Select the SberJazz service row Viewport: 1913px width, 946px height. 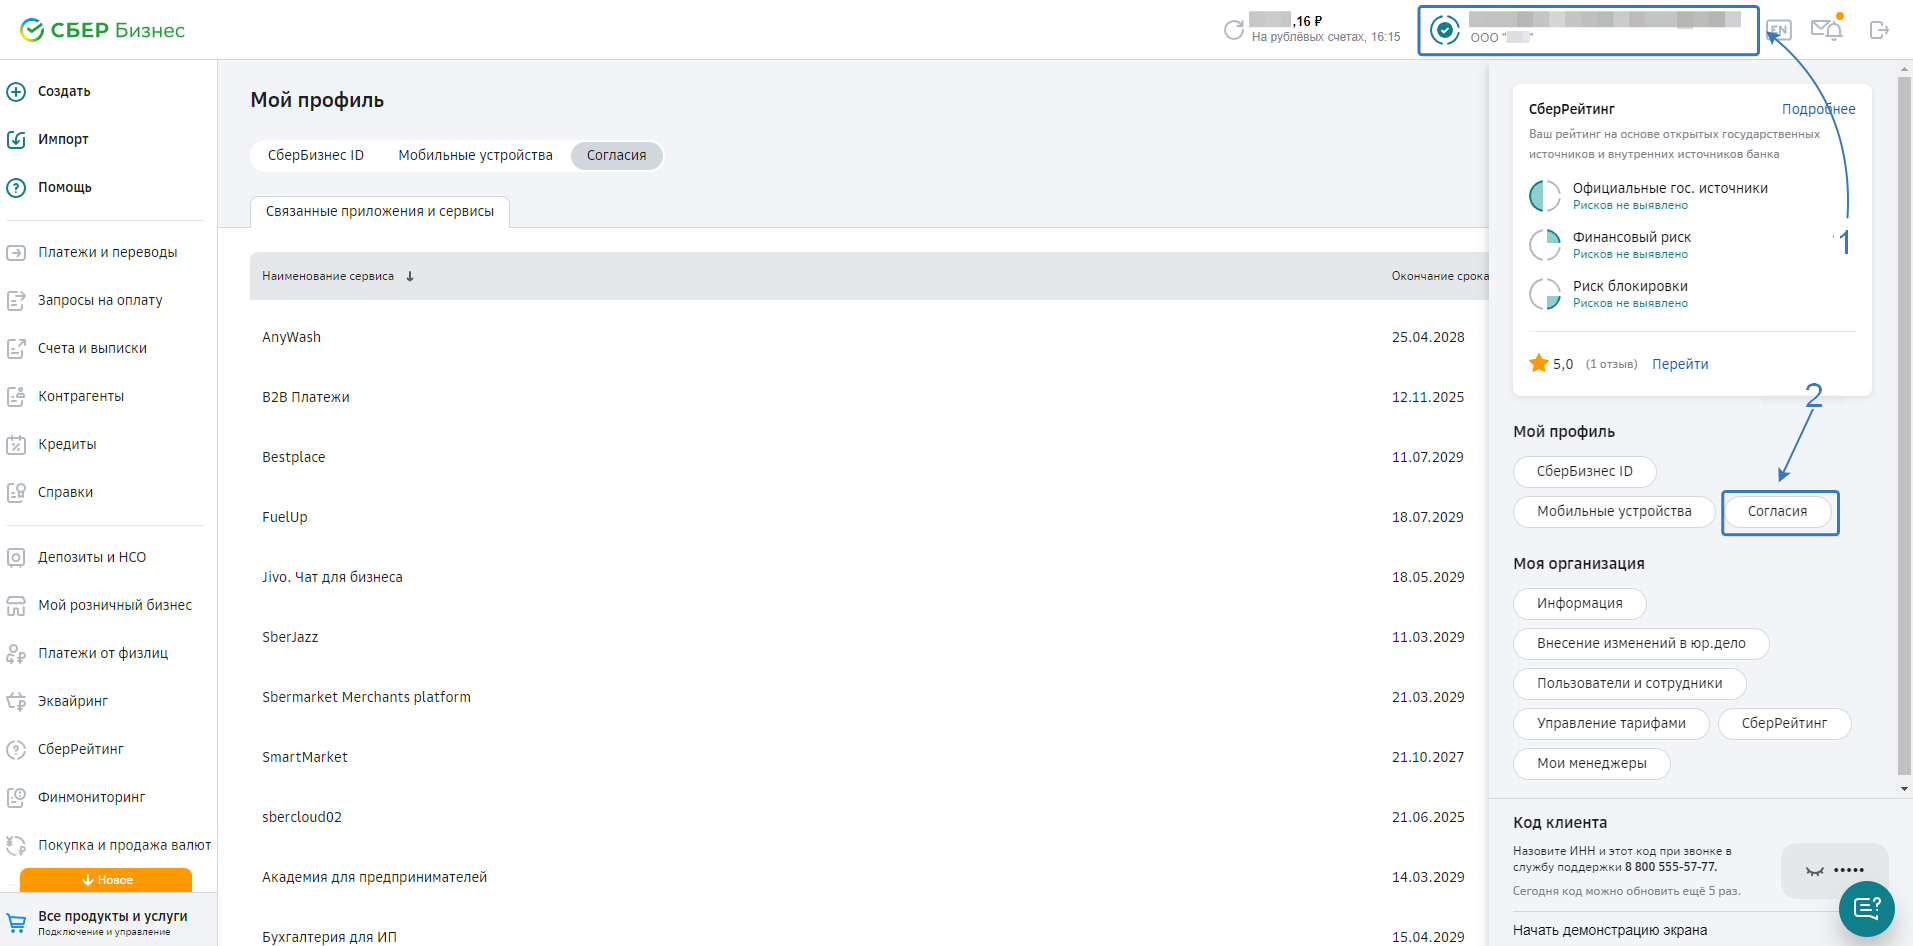tap(869, 637)
